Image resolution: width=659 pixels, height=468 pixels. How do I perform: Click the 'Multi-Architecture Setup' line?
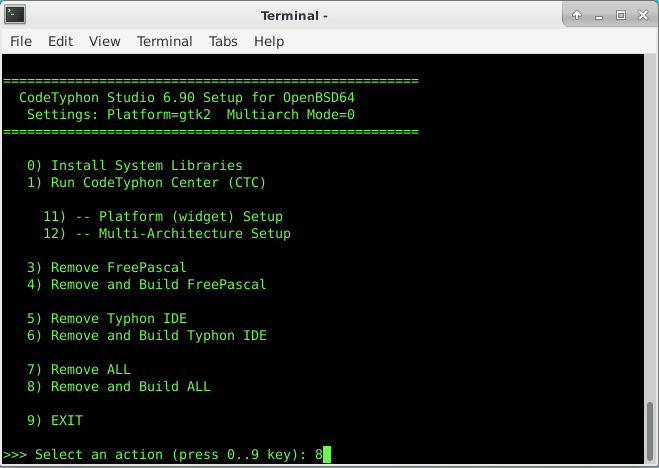pyautogui.click(x=167, y=233)
